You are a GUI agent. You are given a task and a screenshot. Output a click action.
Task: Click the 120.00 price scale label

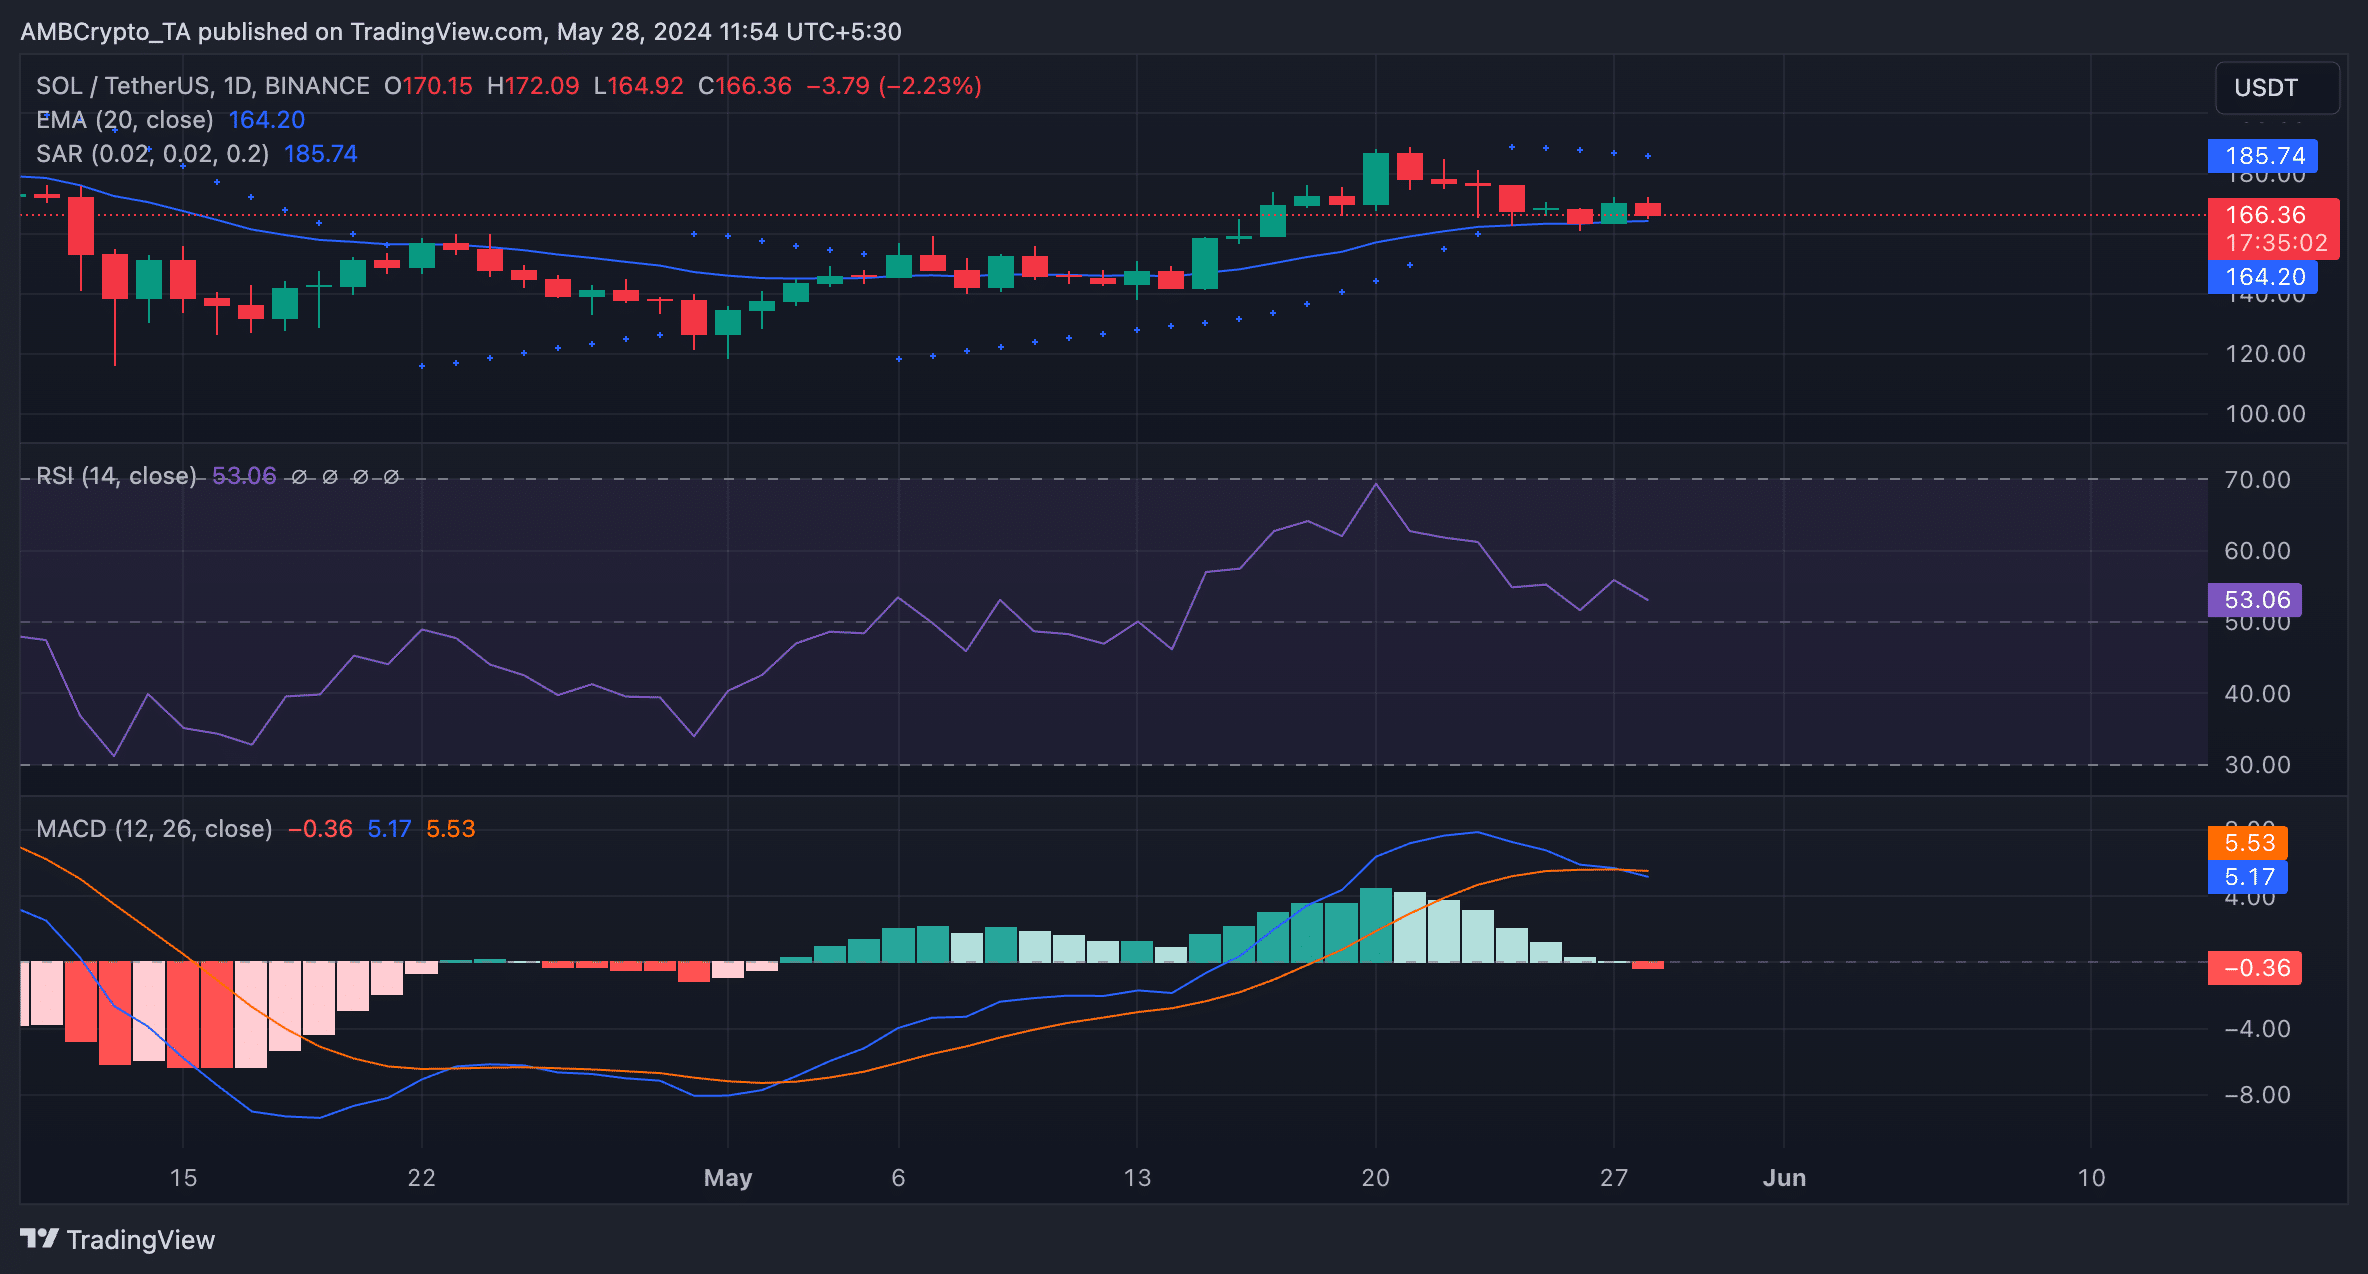click(x=2266, y=354)
